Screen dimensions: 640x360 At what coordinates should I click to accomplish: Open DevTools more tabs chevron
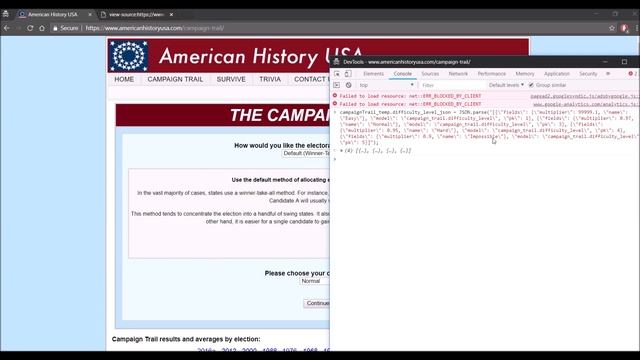pos(608,74)
